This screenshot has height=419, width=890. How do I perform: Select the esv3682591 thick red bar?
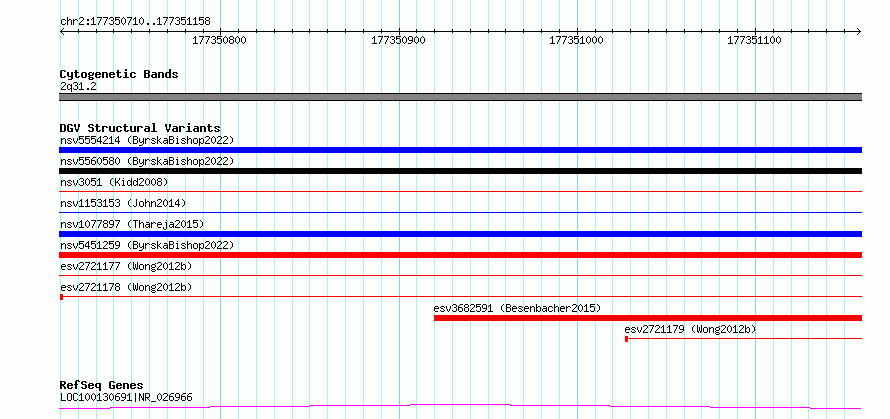[648, 318]
